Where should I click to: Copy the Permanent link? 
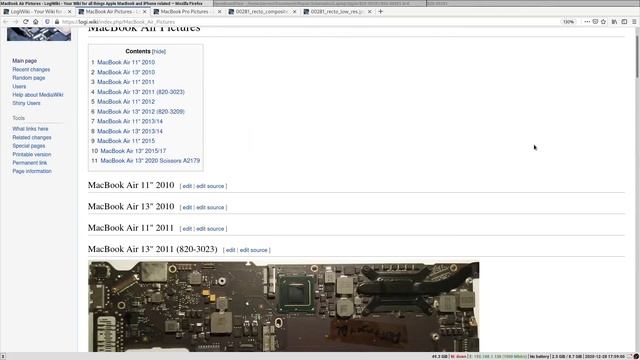29,162
